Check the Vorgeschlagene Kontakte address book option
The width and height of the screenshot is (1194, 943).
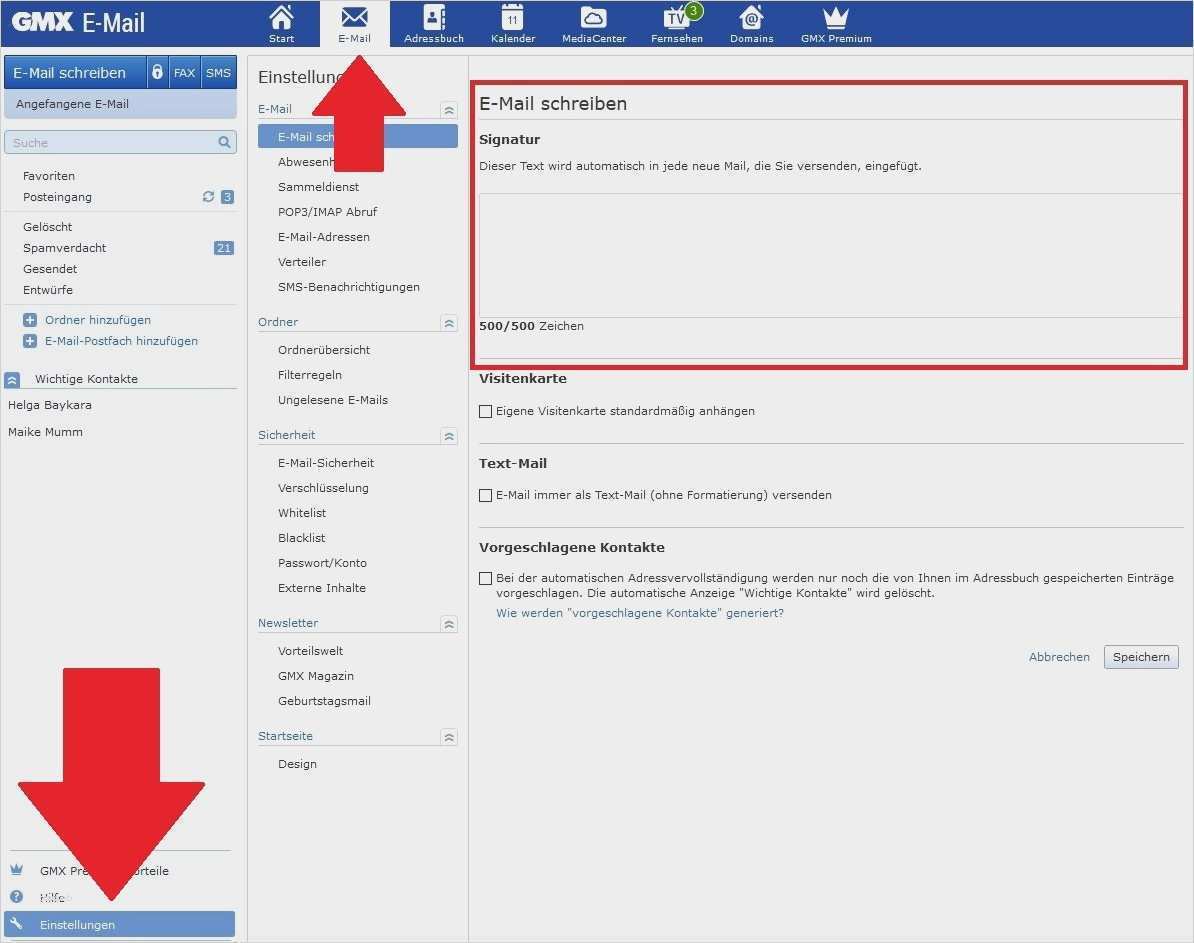[x=485, y=577]
